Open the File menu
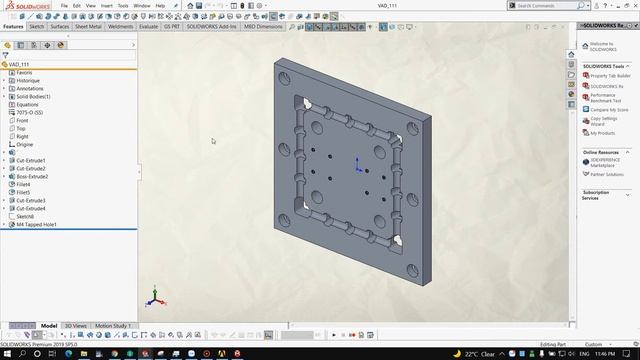The height and width of the screenshot is (360, 640). pyautogui.click(x=64, y=6)
